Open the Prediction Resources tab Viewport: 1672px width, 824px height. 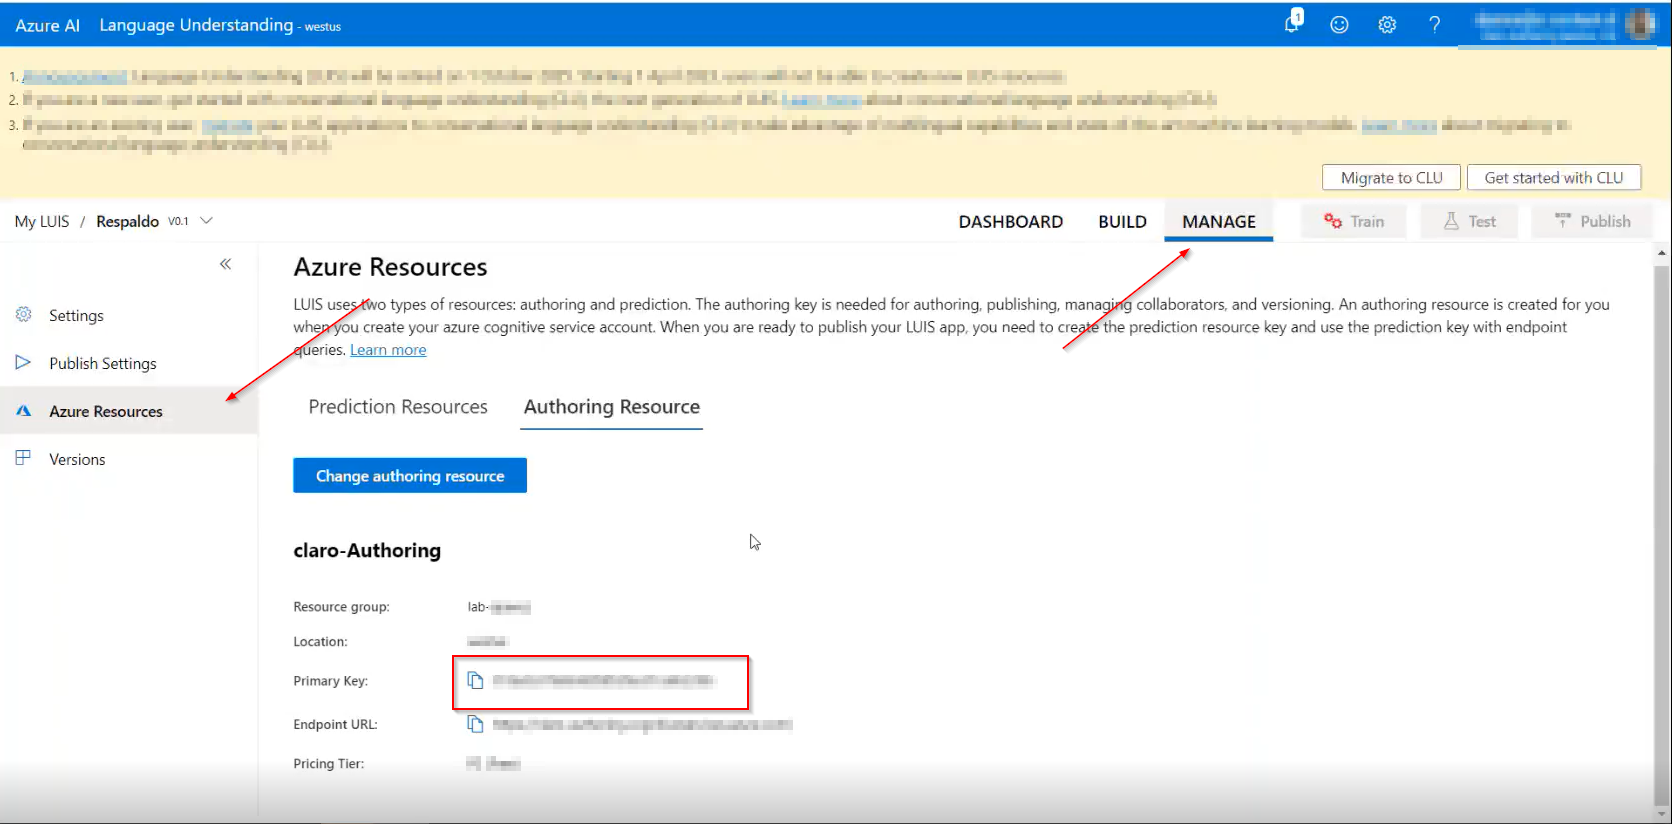(398, 406)
